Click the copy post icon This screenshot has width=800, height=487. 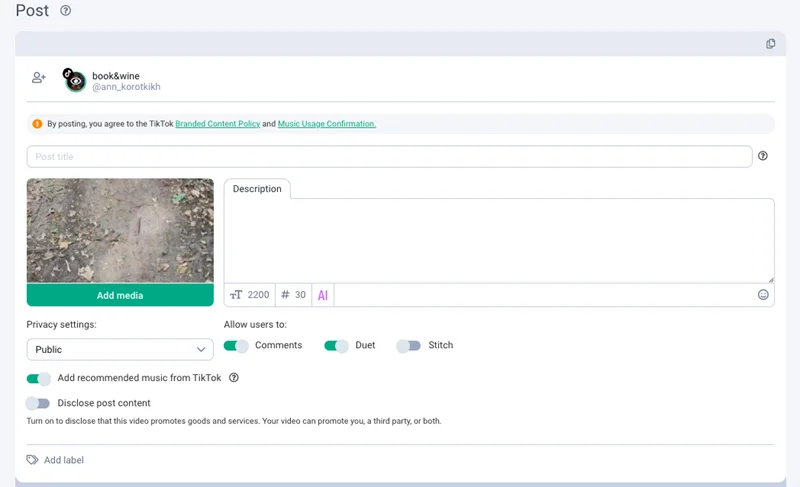pyautogui.click(x=770, y=44)
